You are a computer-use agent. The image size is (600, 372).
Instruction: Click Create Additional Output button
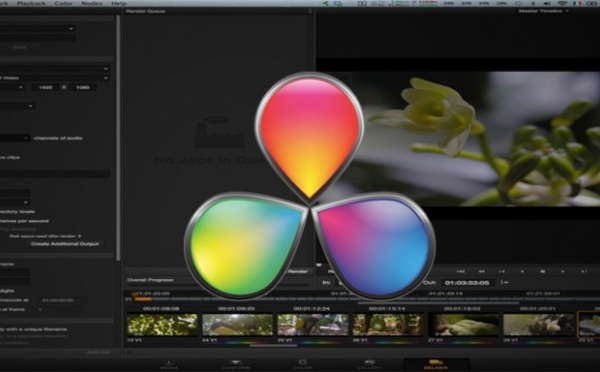65,244
